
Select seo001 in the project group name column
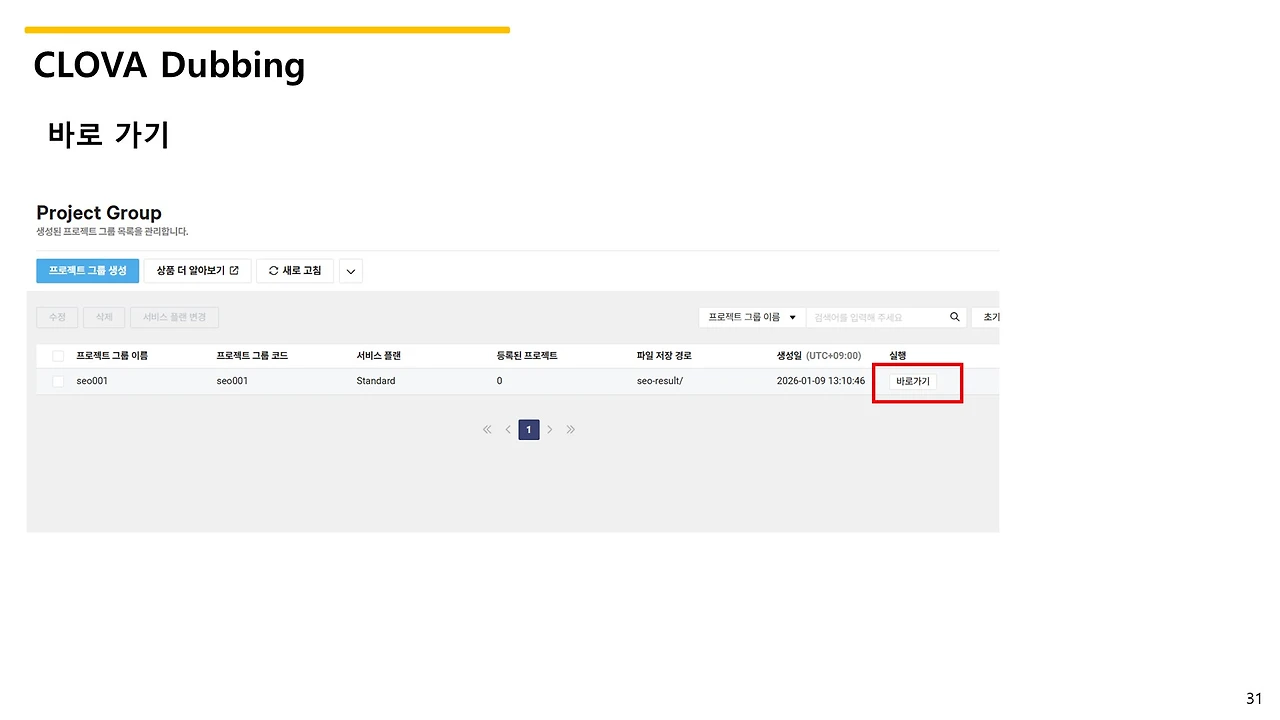point(92,381)
